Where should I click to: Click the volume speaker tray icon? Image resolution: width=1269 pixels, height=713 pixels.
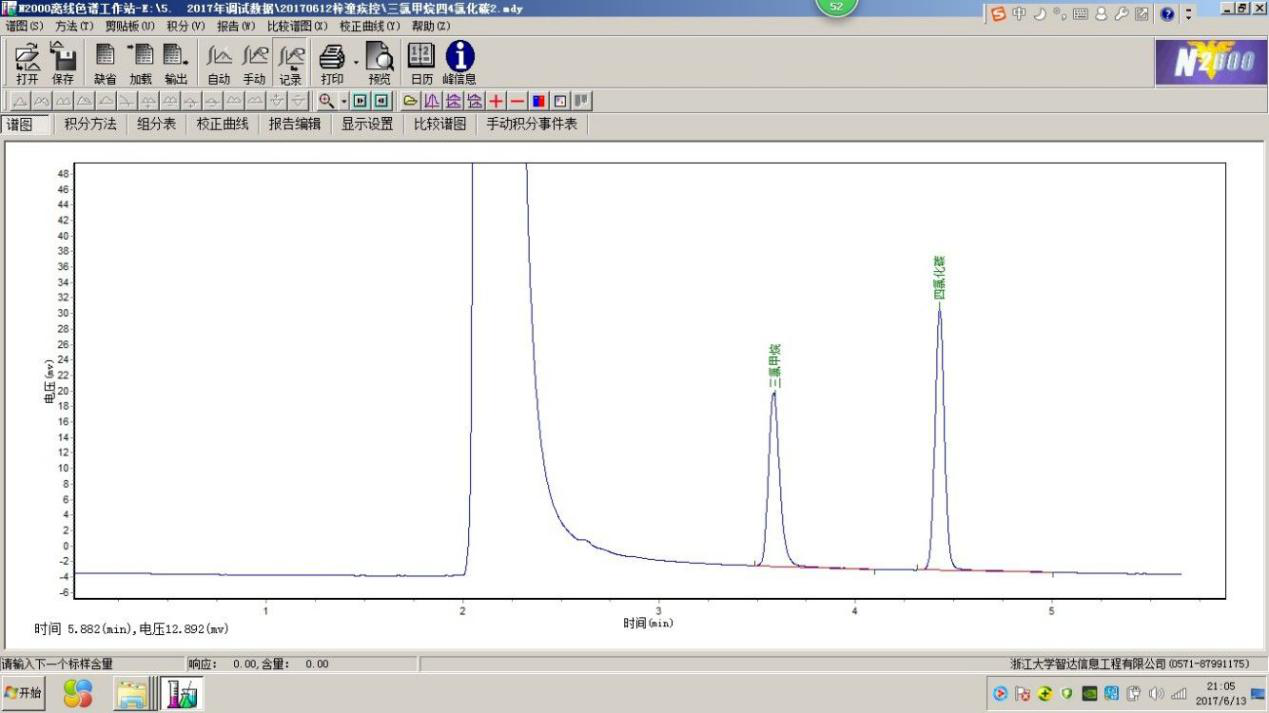(1156, 693)
